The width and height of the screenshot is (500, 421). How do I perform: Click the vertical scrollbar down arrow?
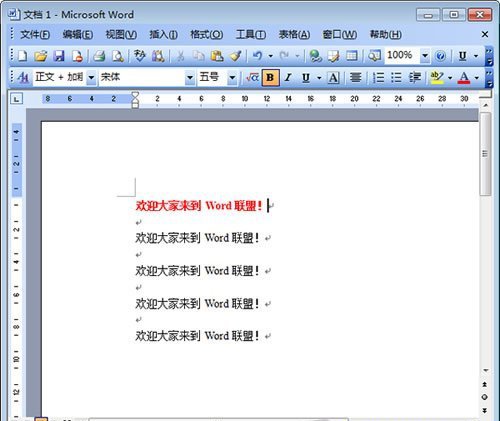(x=485, y=370)
